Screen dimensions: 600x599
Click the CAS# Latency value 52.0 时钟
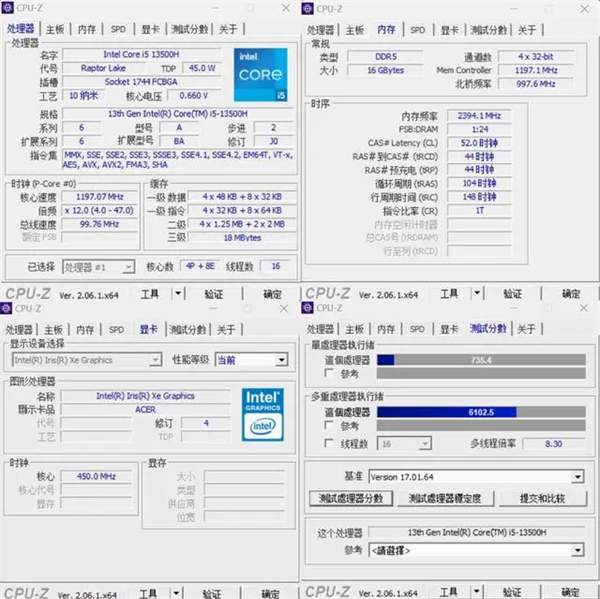coord(479,143)
